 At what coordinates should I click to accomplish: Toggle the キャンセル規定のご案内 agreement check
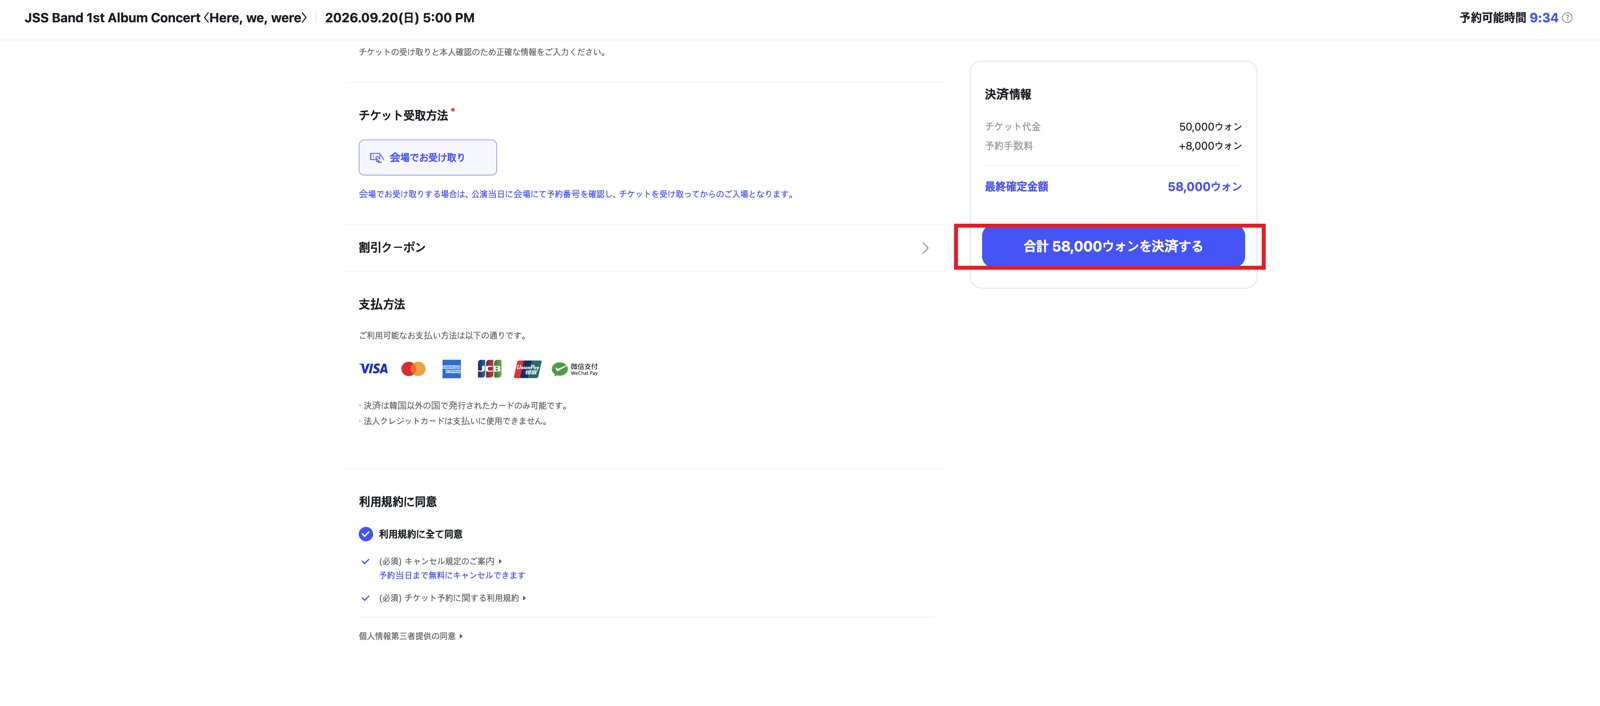click(x=365, y=561)
